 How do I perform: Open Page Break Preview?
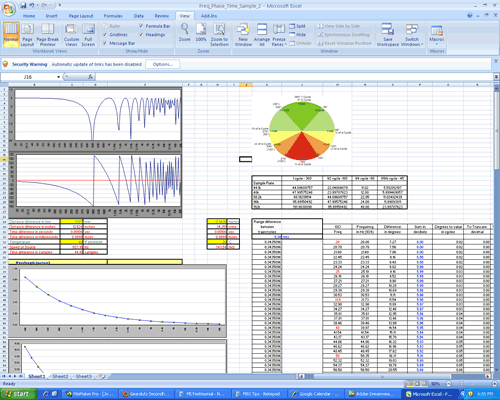[x=47, y=35]
